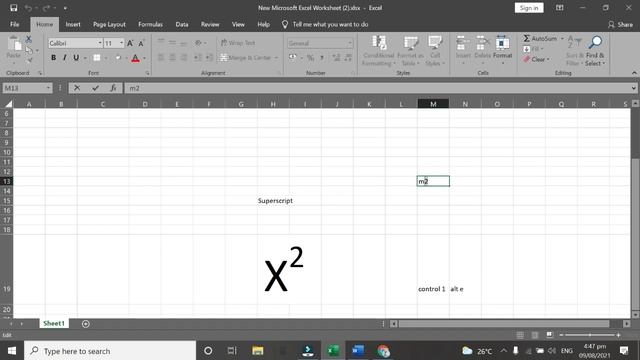
Task: Increase the font size
Action: pos(130,43)
